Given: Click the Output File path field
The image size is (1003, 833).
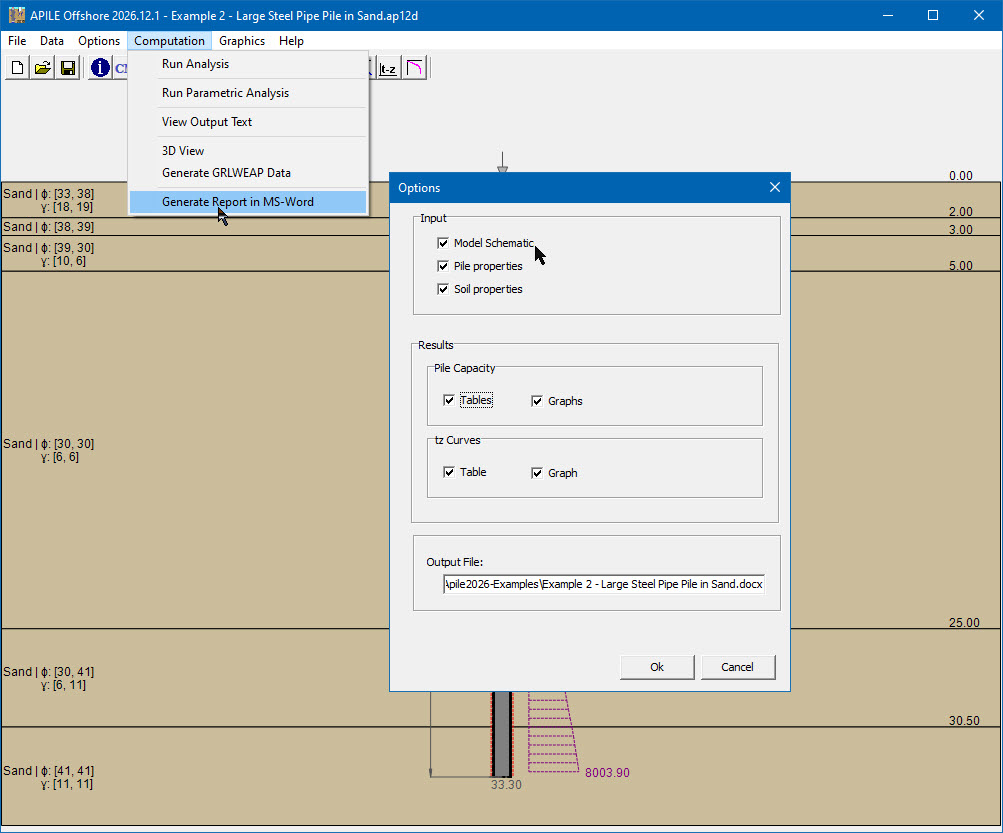Looking at the screenshot, I should coord(603,584).
